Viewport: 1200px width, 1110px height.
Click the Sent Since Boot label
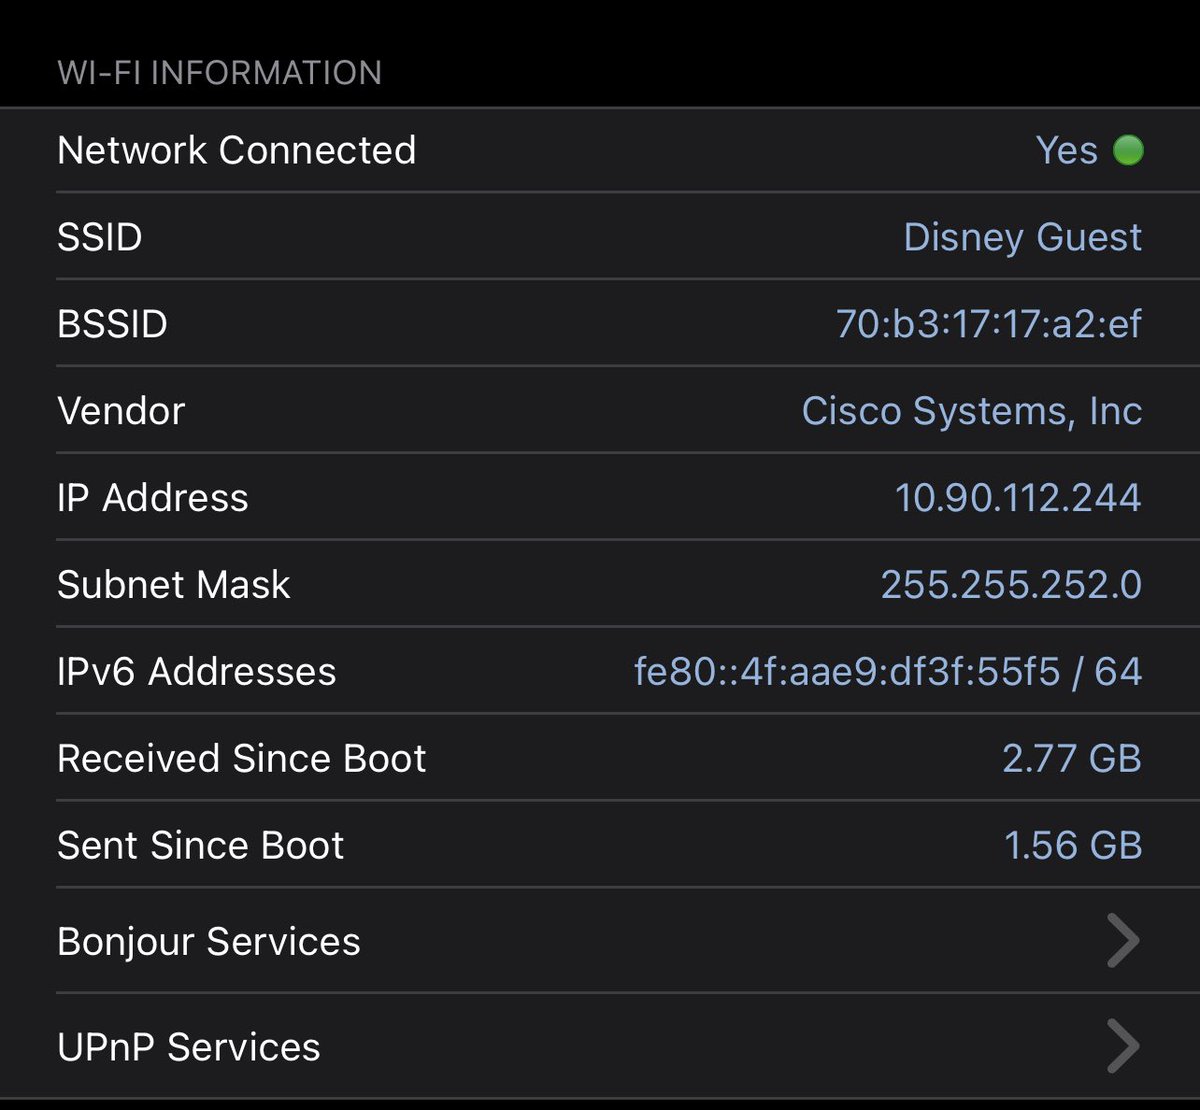[x=201, y=846]
